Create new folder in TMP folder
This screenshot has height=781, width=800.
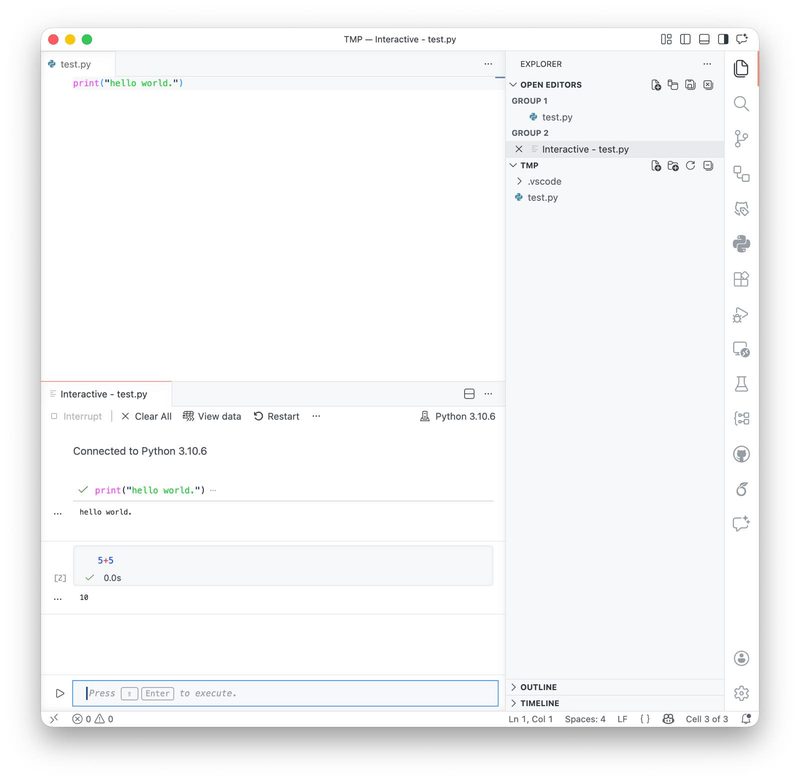(x=673, y=165)
